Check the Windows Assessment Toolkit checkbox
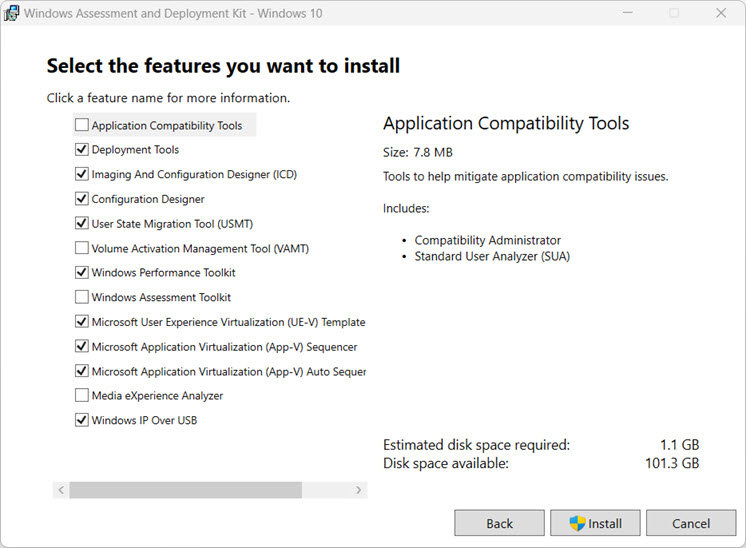746x548 pixels. pyautogui.click(x=81, y=297)
